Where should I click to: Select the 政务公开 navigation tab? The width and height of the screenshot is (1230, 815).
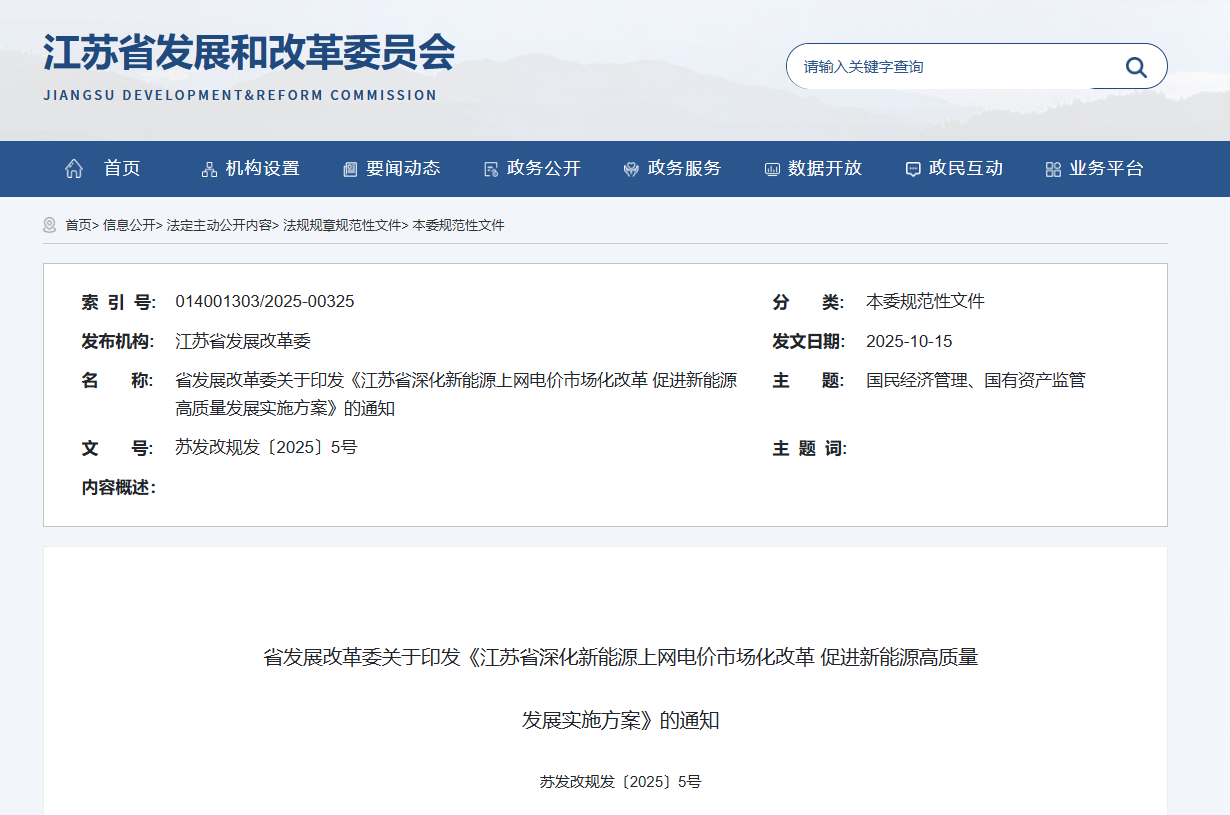(543, 169)
